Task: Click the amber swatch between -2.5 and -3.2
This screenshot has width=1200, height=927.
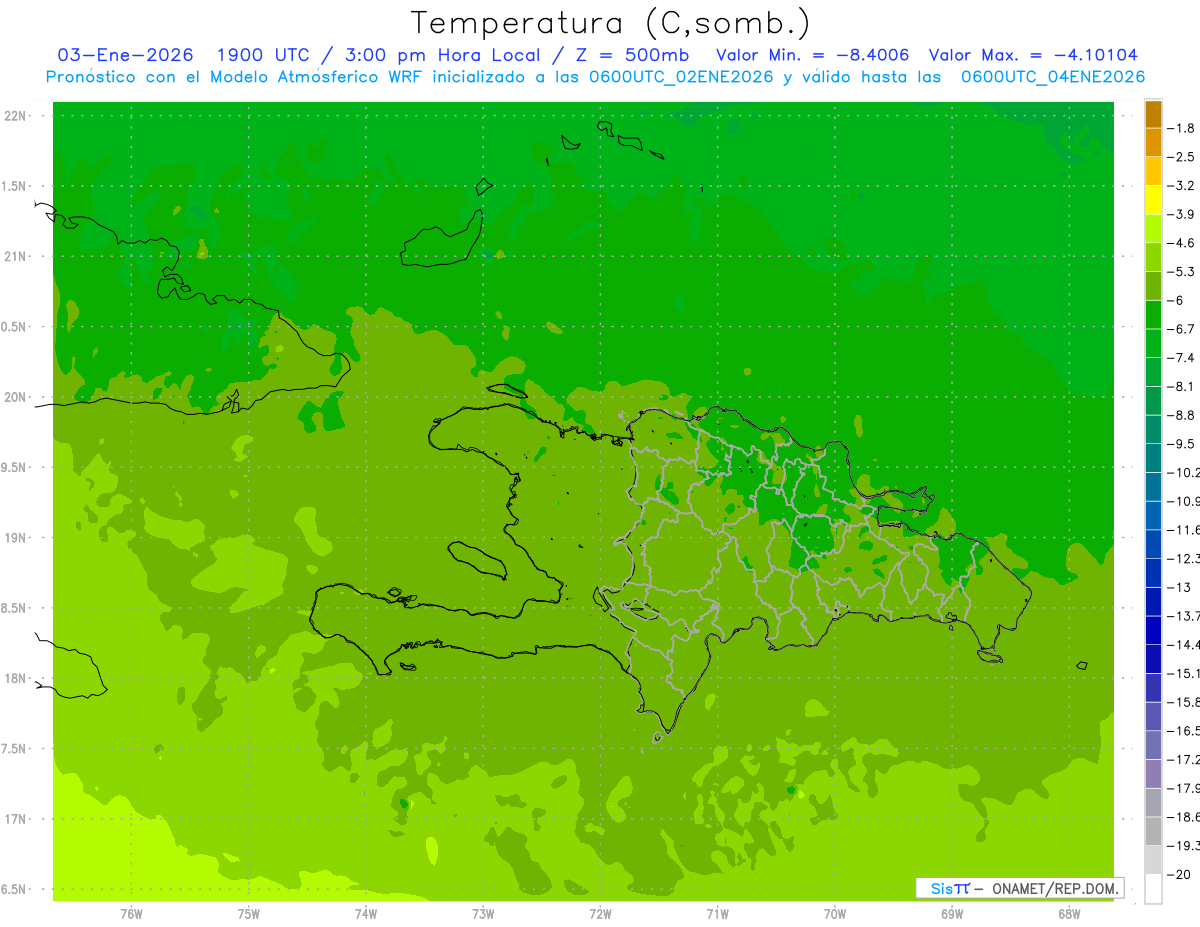Action: pos(1153,172)
